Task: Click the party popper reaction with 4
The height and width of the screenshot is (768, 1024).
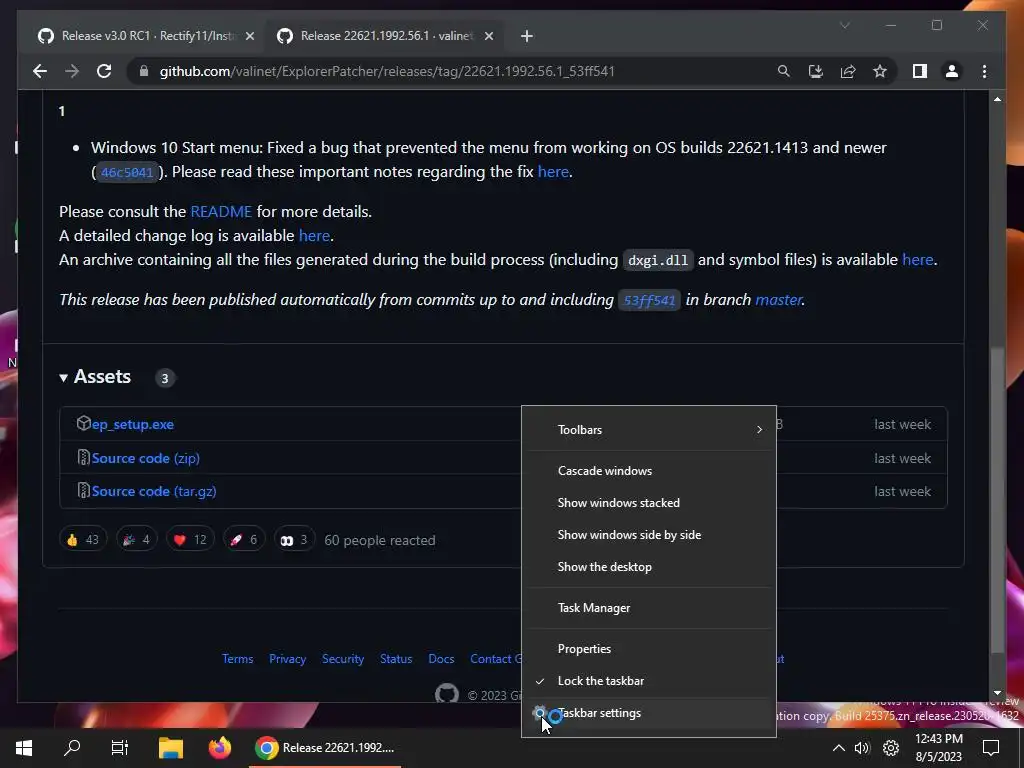Action: pos(136,539)
